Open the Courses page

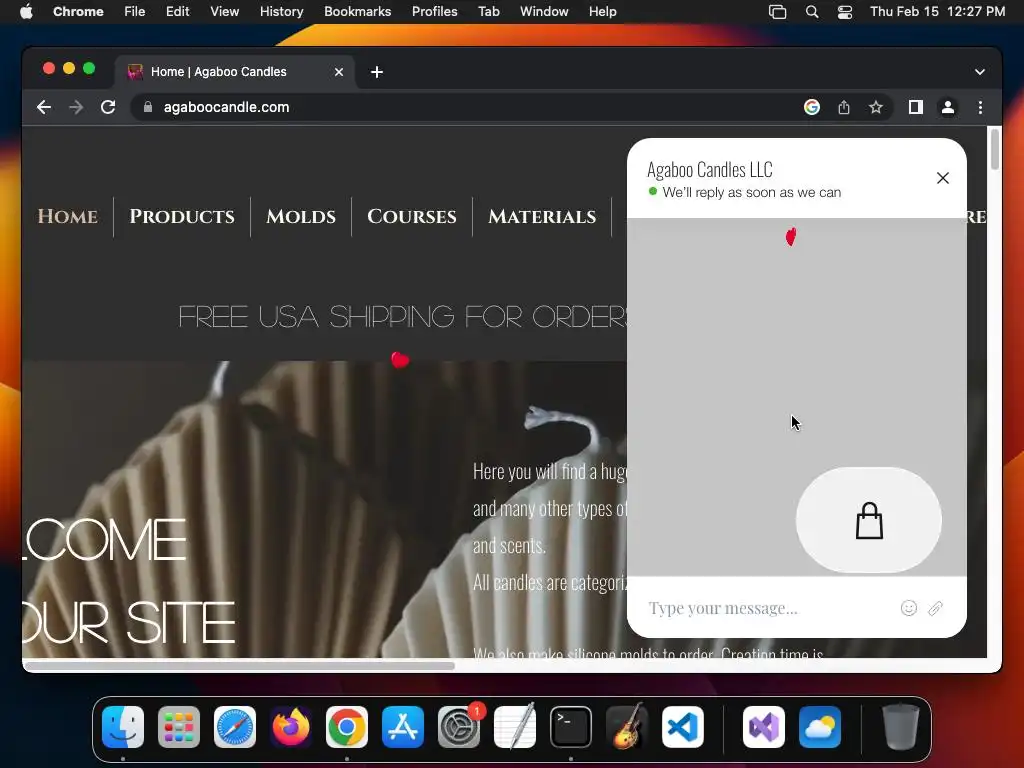[411, 216]
